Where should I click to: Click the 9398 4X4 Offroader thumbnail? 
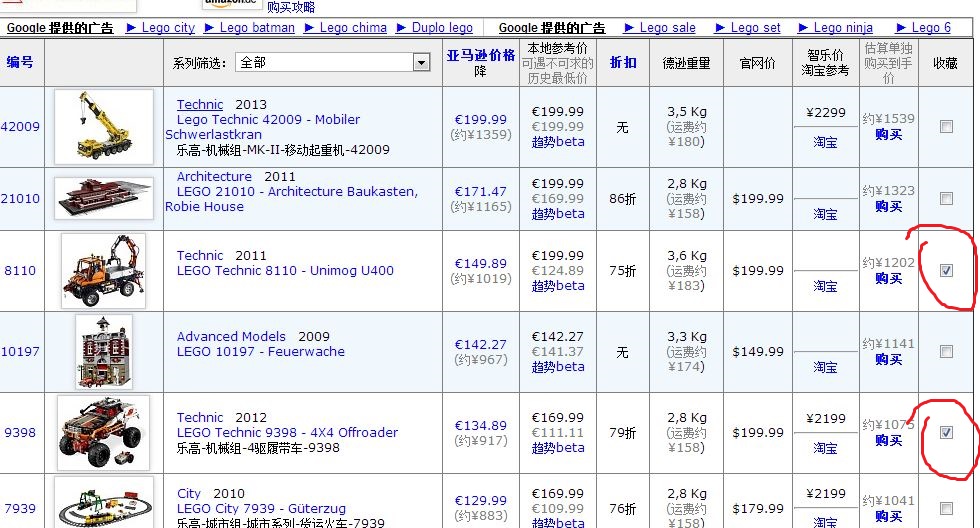coord(104,432)
